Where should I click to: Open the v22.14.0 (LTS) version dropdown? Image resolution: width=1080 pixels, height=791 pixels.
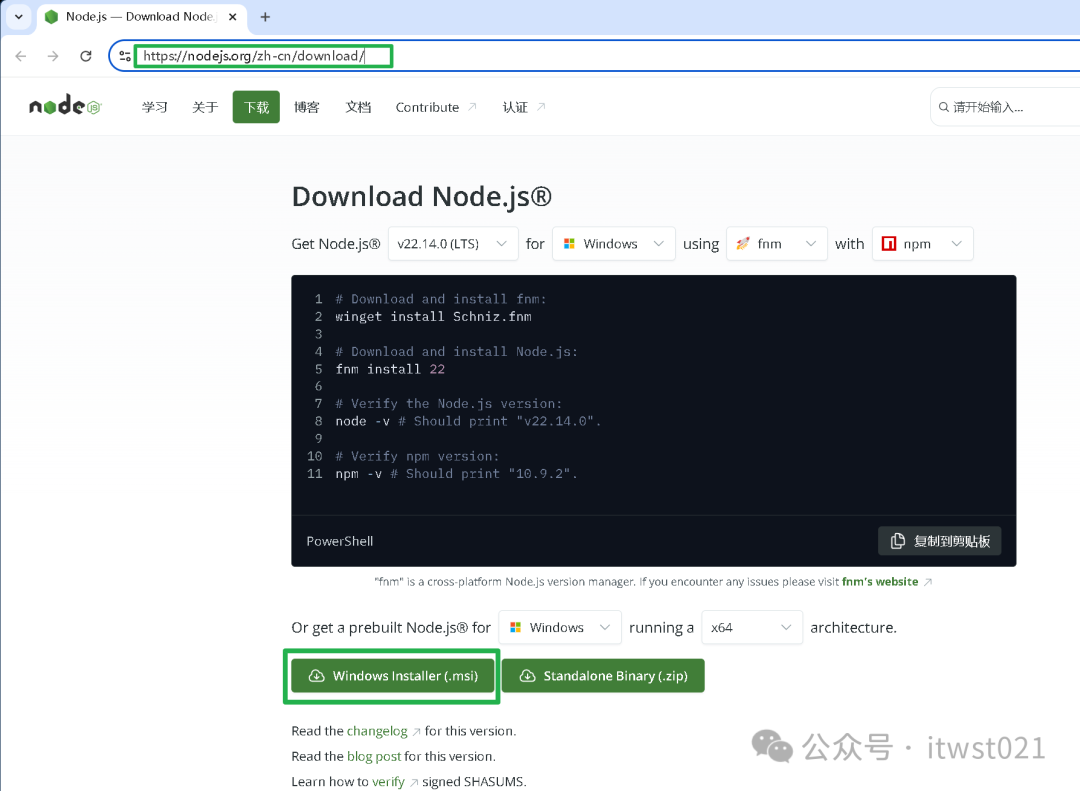[453, 243]
